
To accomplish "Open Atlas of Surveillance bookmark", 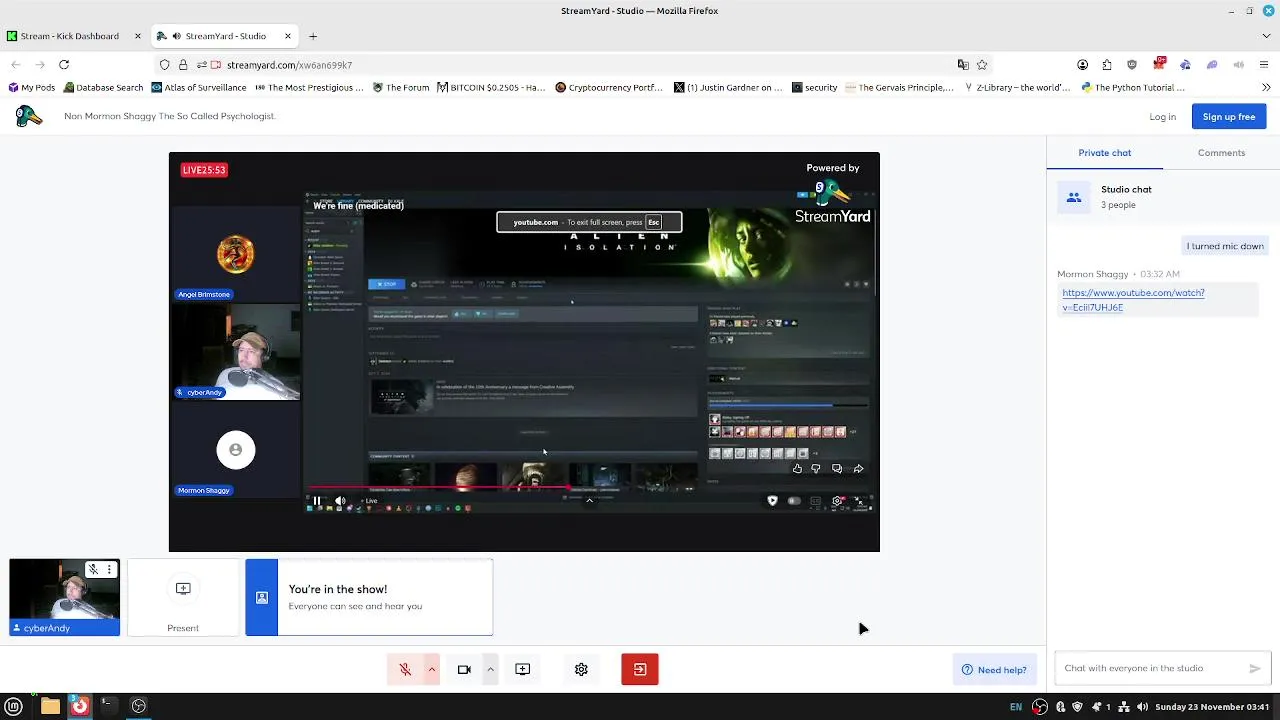I will (x=198, y=88).
